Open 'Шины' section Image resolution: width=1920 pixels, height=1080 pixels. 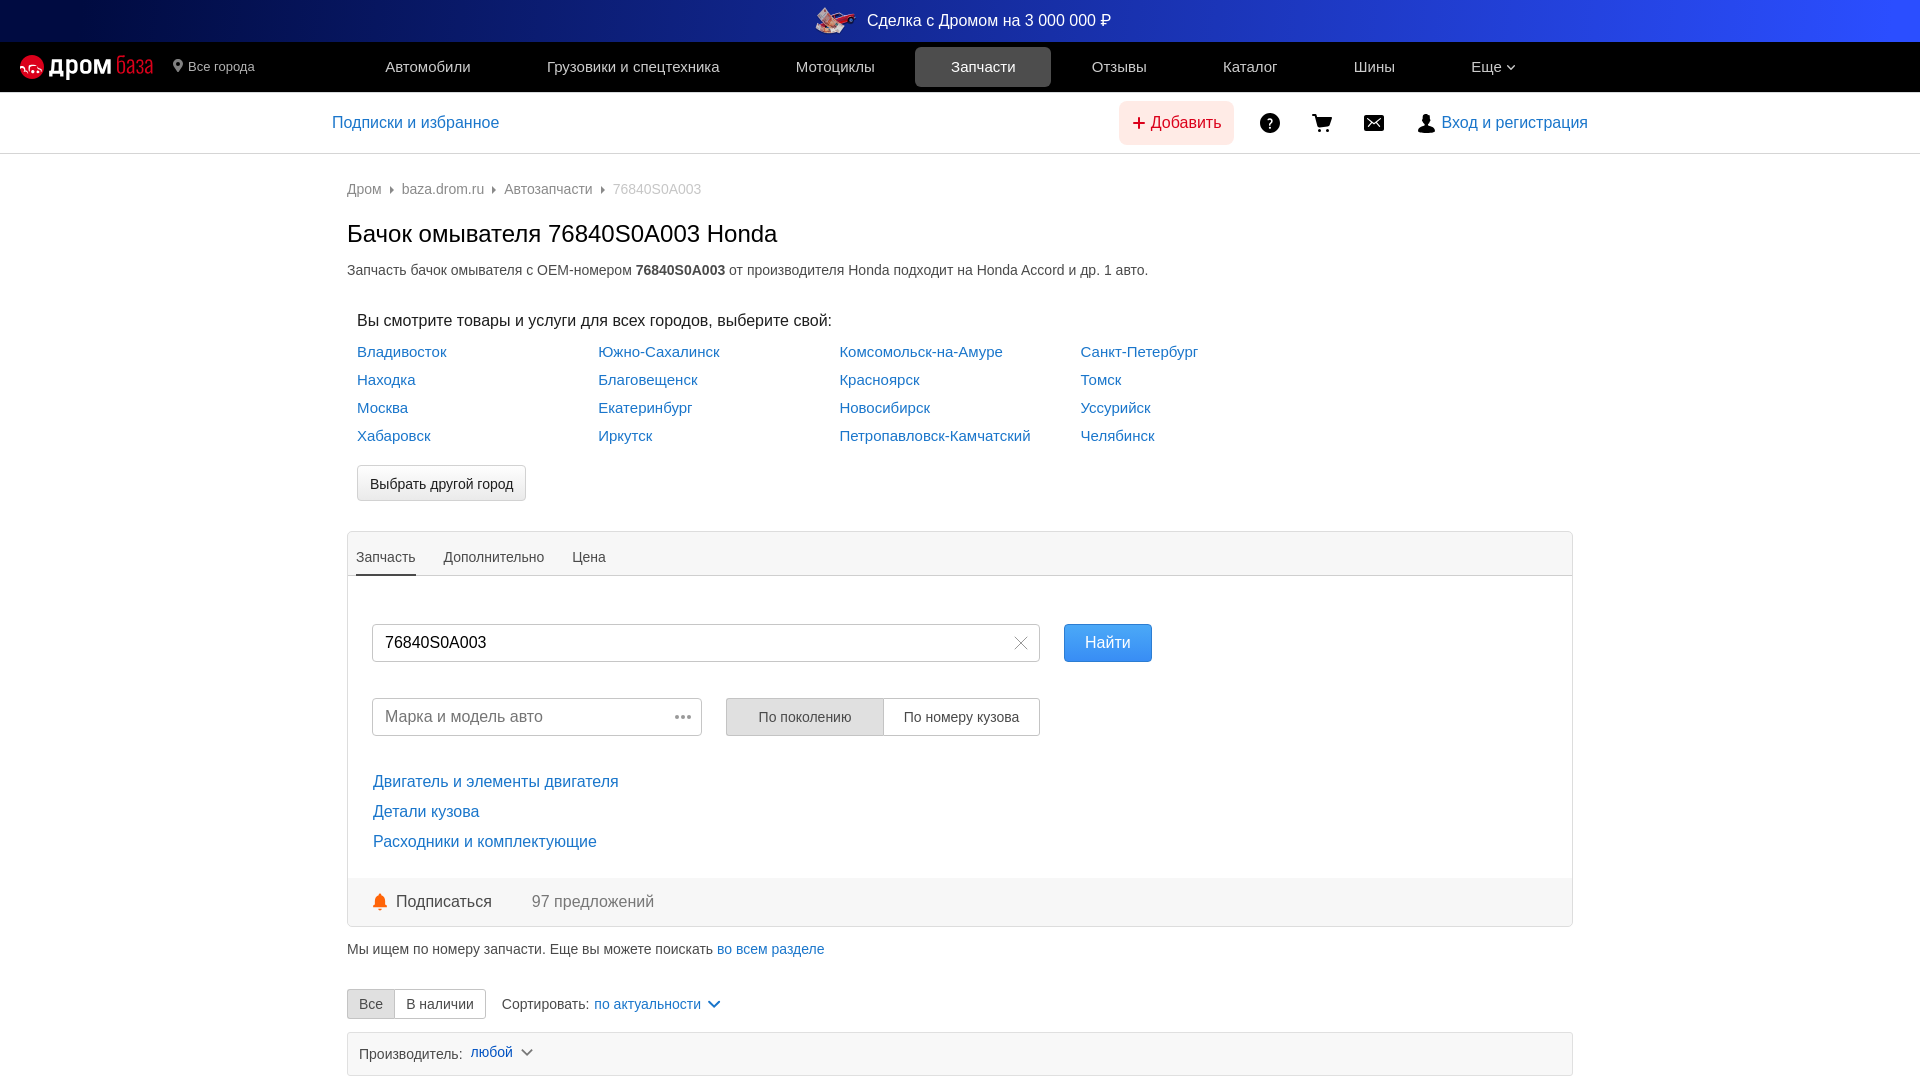coord(1374,67)
